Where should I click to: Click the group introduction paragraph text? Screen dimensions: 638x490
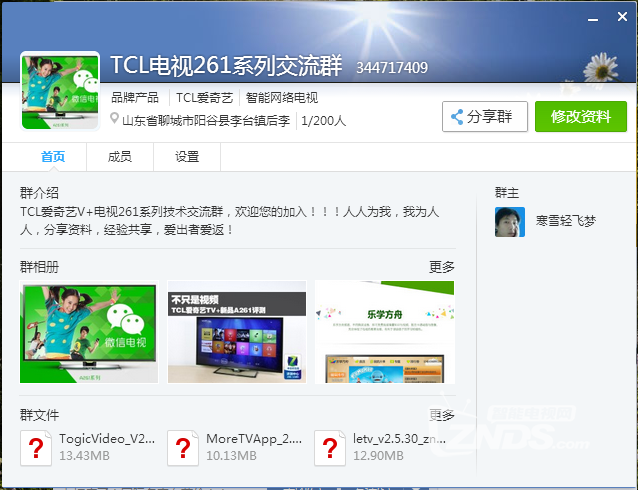click(229, 221)
